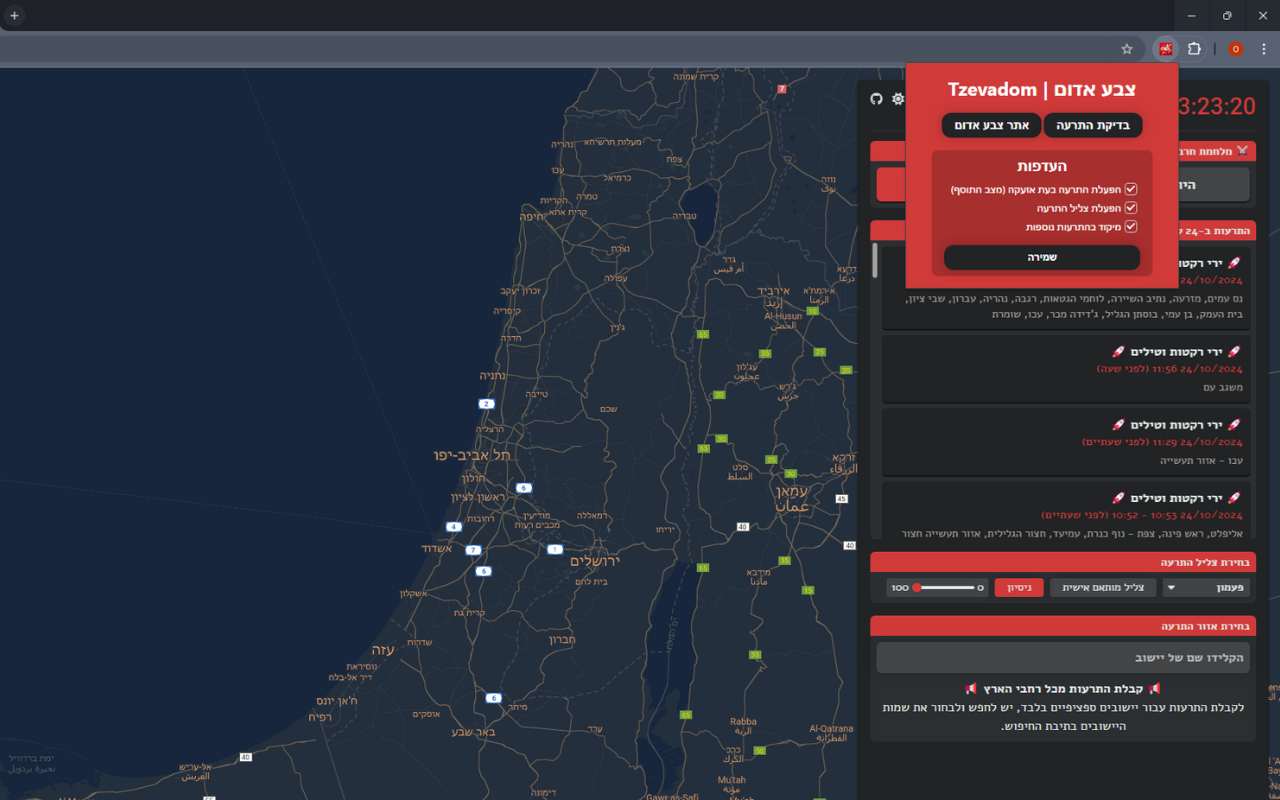
Task: Click the 'עזה' label on the map
Action: (383, 649)
